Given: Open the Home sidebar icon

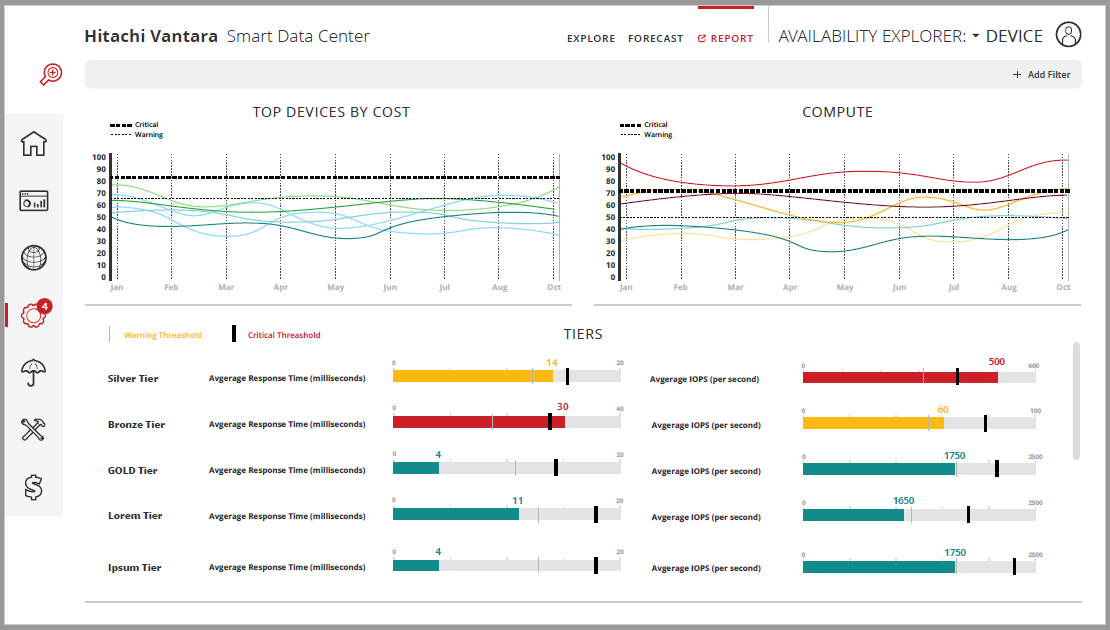Looking at the screenshot, I should tap(33, 144).
